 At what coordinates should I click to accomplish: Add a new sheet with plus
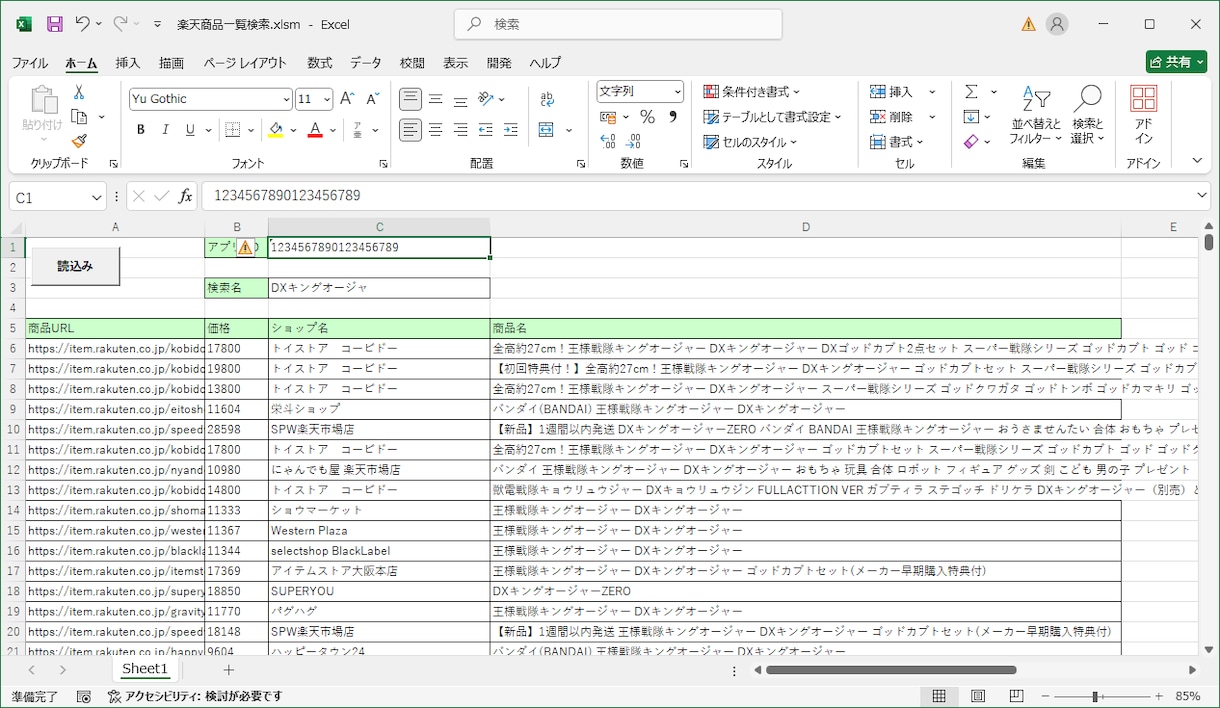pos(228,670)
